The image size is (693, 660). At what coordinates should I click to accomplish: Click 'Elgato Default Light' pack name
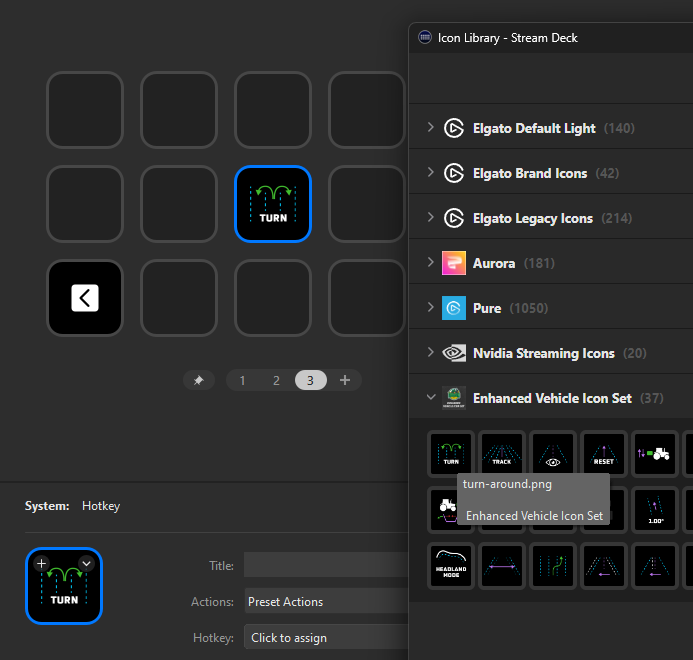point(534,128)
